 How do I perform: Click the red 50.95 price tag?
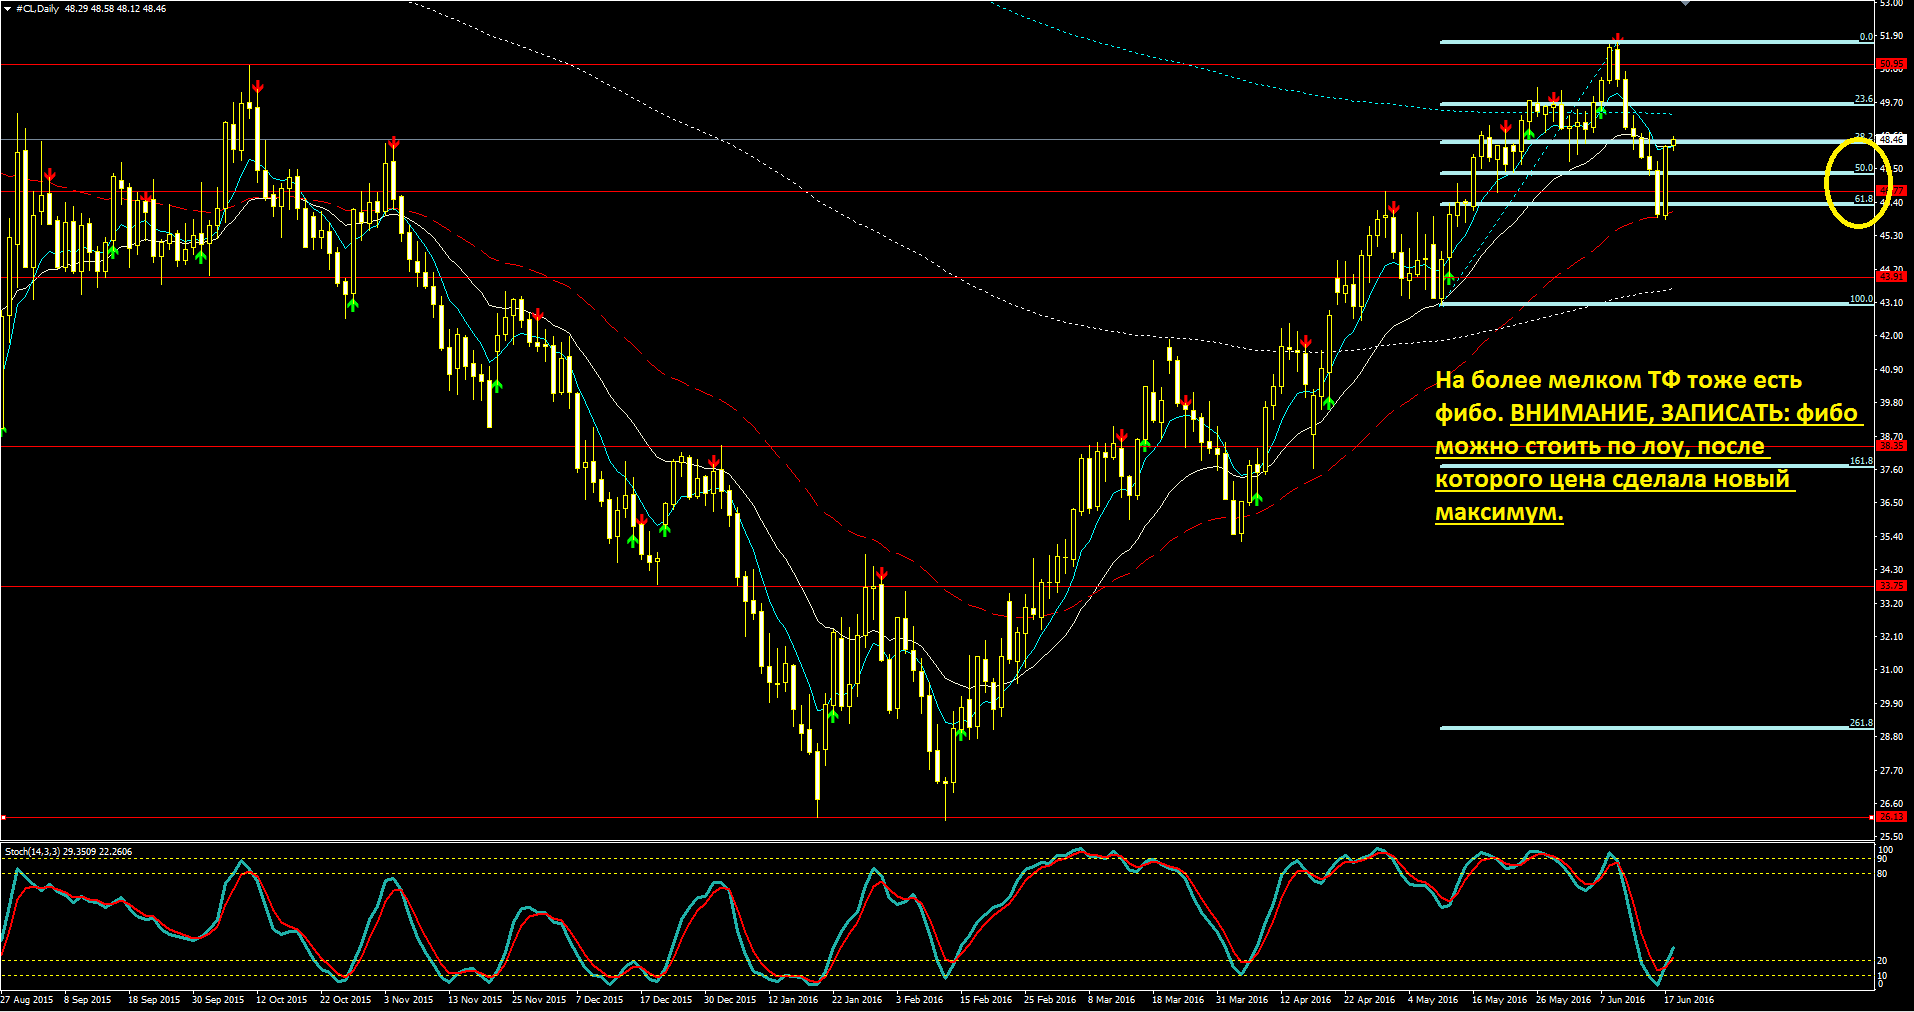[x=1891, y=64]
